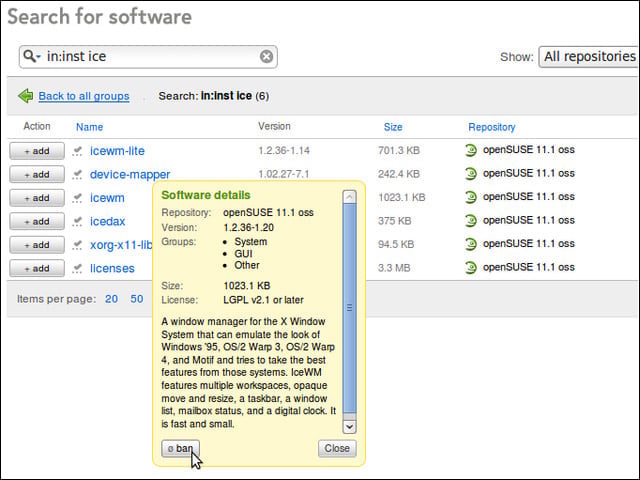Click the Software details scrollbar thumb
The image size is (640, 480).
coord(349,308)
